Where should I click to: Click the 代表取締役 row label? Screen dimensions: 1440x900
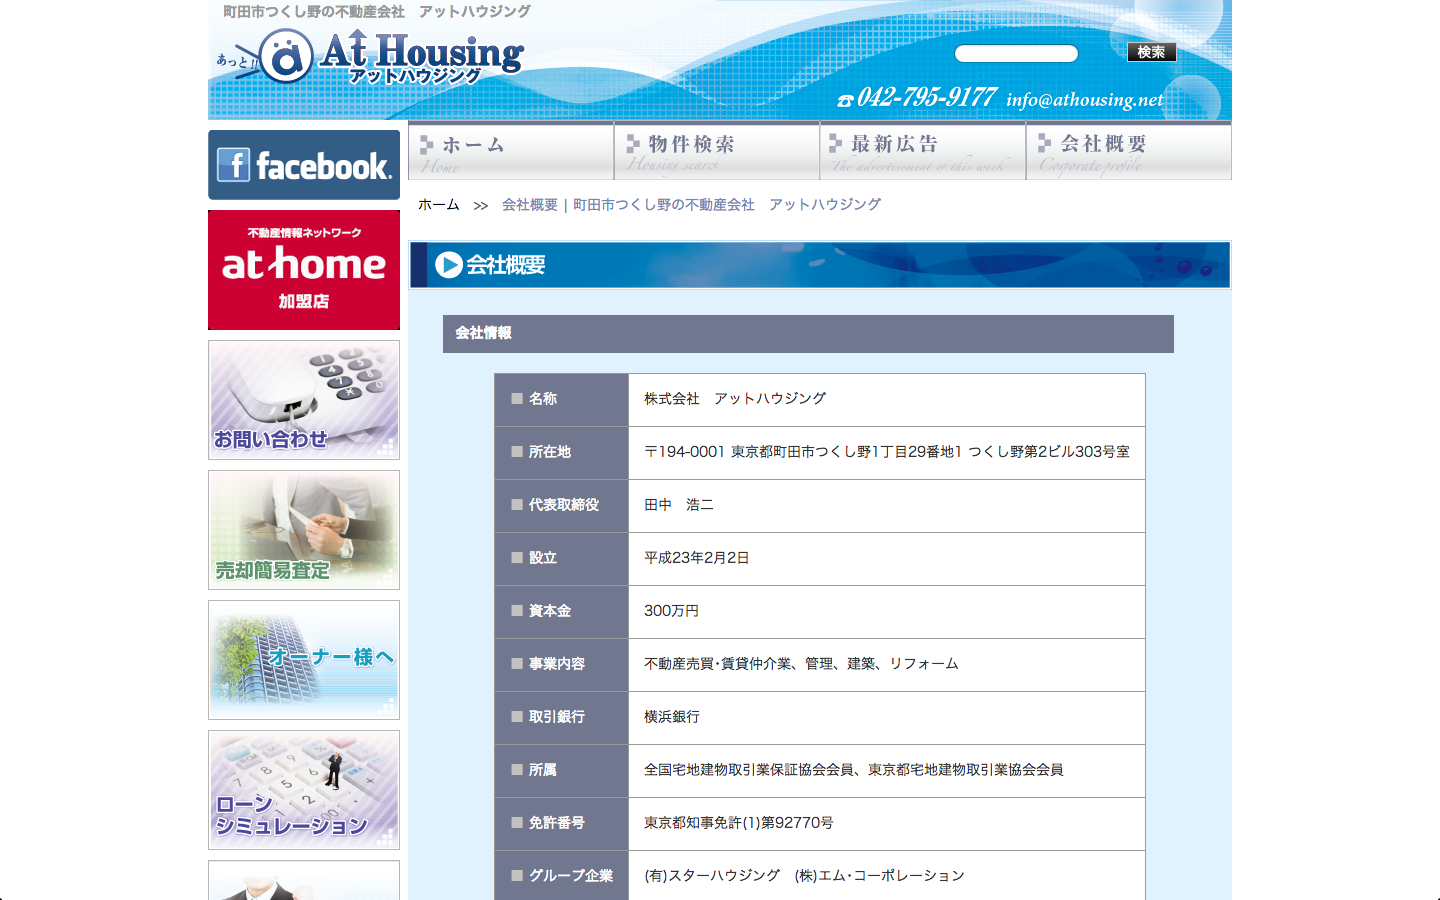coord(564,505)
